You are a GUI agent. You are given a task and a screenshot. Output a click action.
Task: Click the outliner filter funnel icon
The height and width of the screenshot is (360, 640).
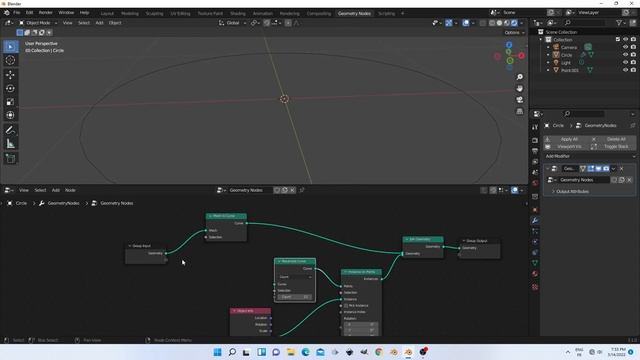point(619,23)
